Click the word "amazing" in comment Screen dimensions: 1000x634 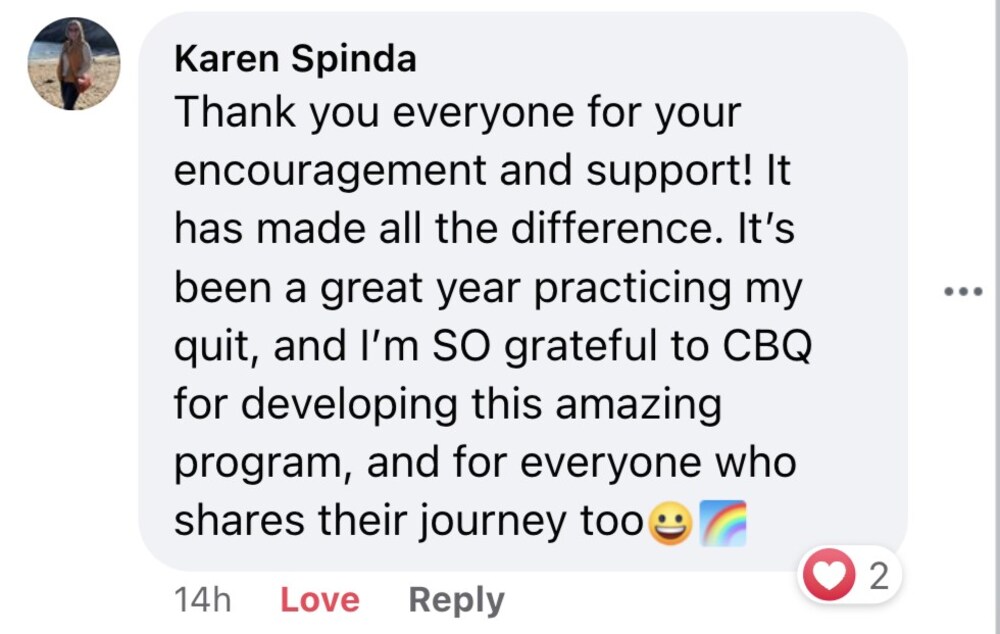[638, 405]
